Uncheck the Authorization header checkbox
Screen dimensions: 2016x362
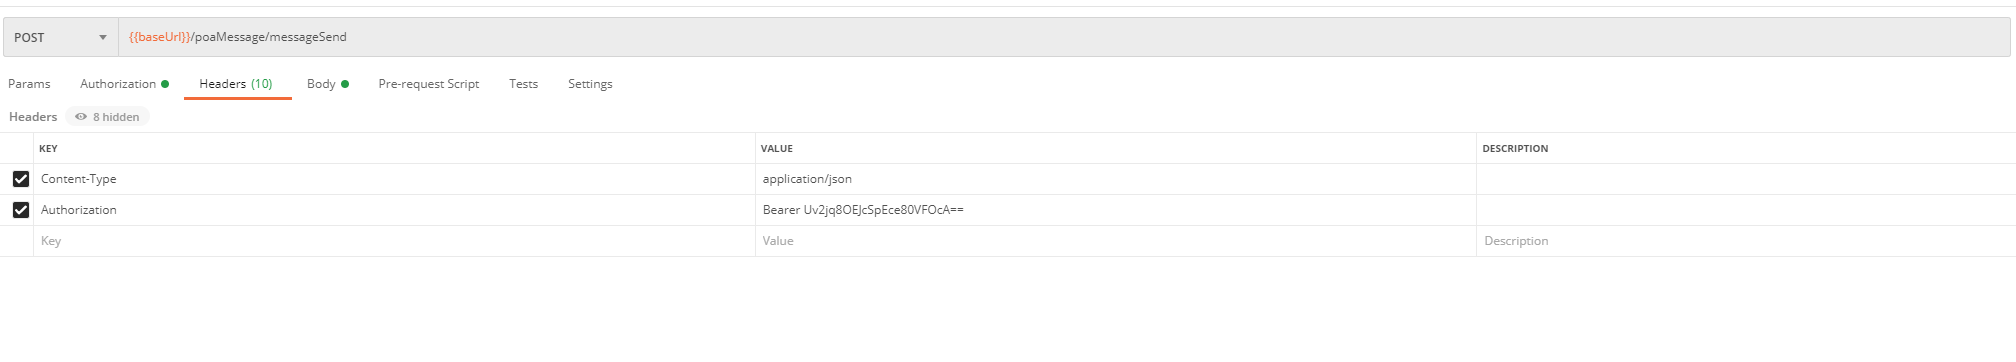pos(21,210)
